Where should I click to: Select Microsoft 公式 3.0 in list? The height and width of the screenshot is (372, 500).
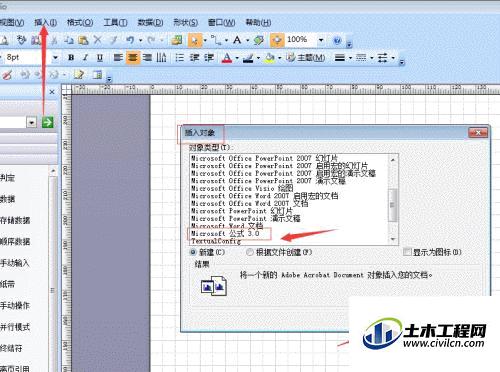click(x=225, y=234)
